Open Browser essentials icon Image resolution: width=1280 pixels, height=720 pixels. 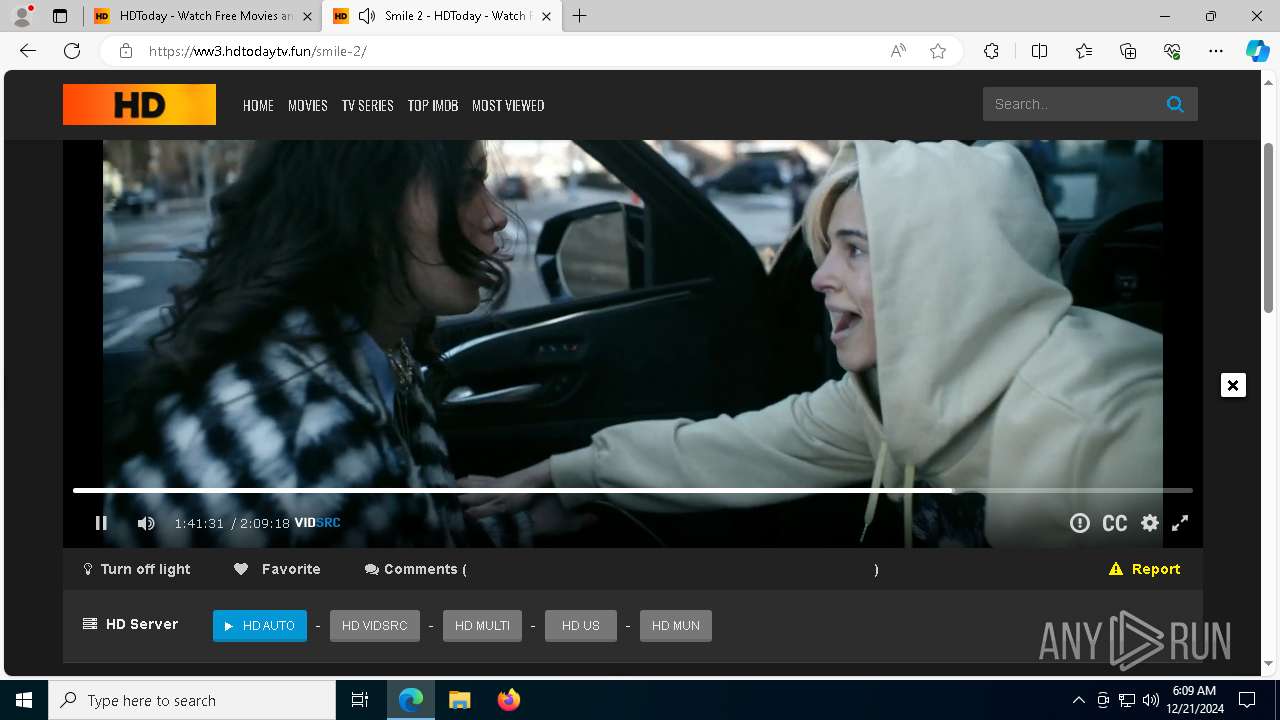1172,51
